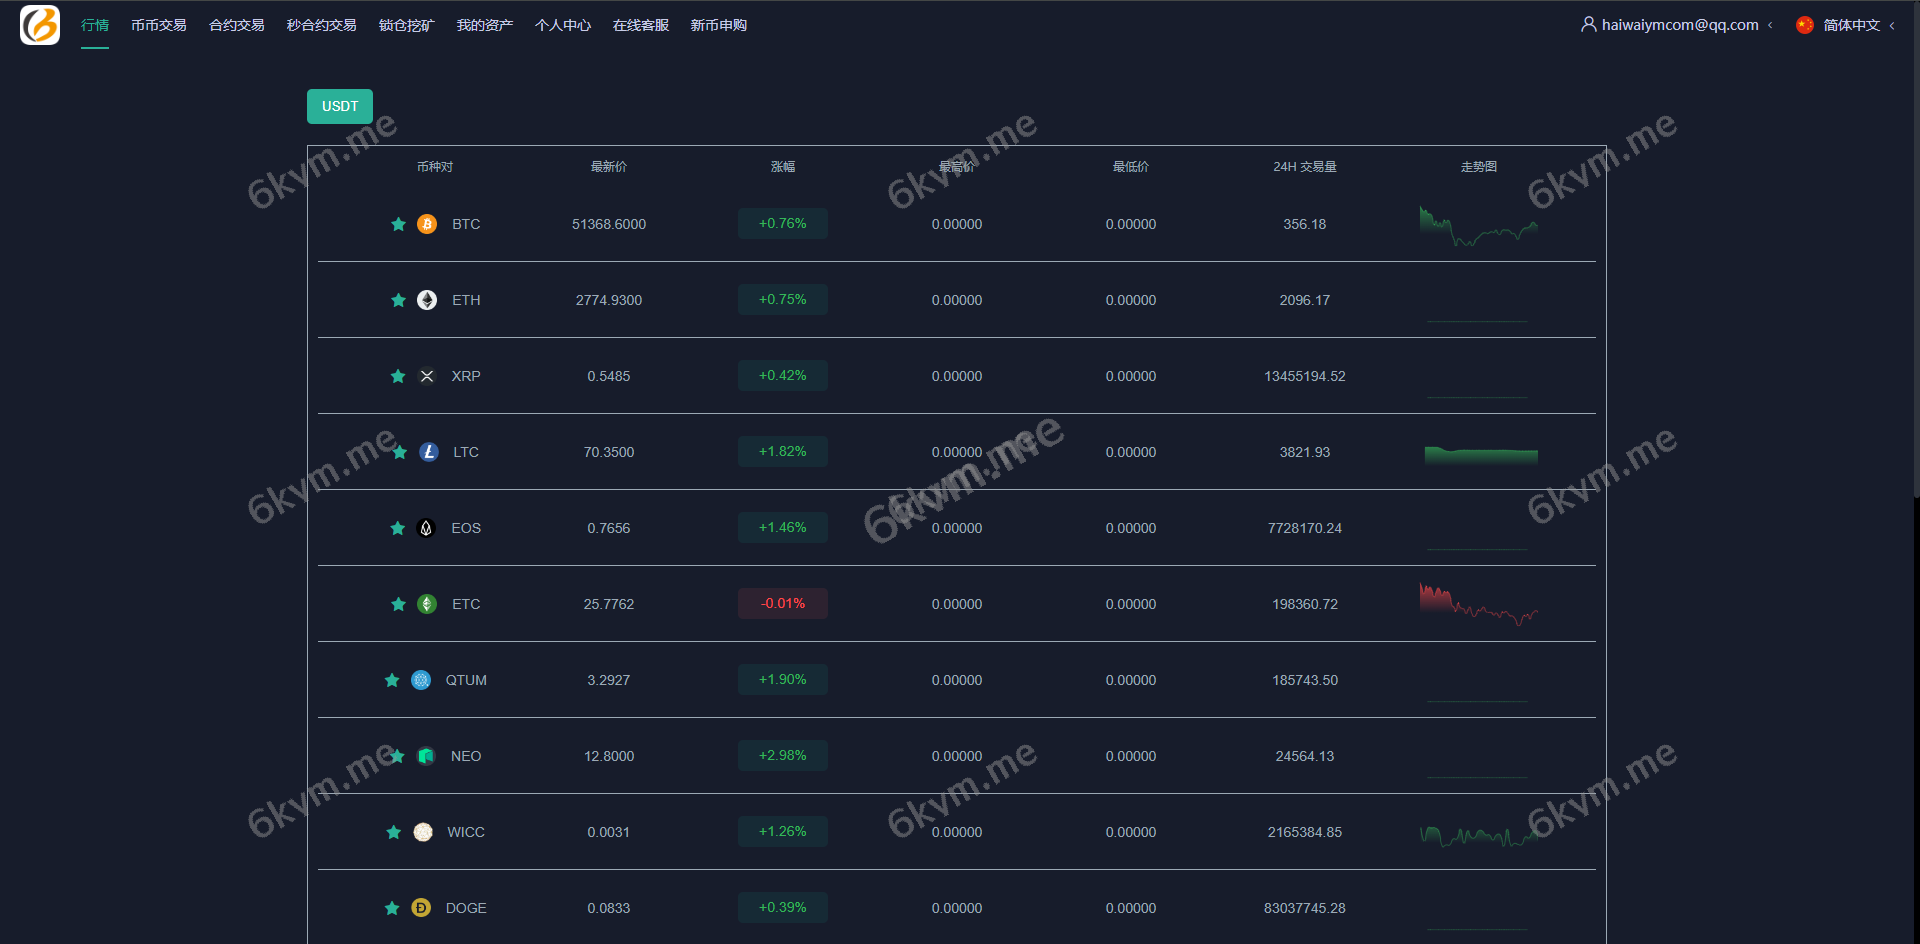Go to 我的资产 in navigation
The image size is (1920, 944).
point(485,25)
